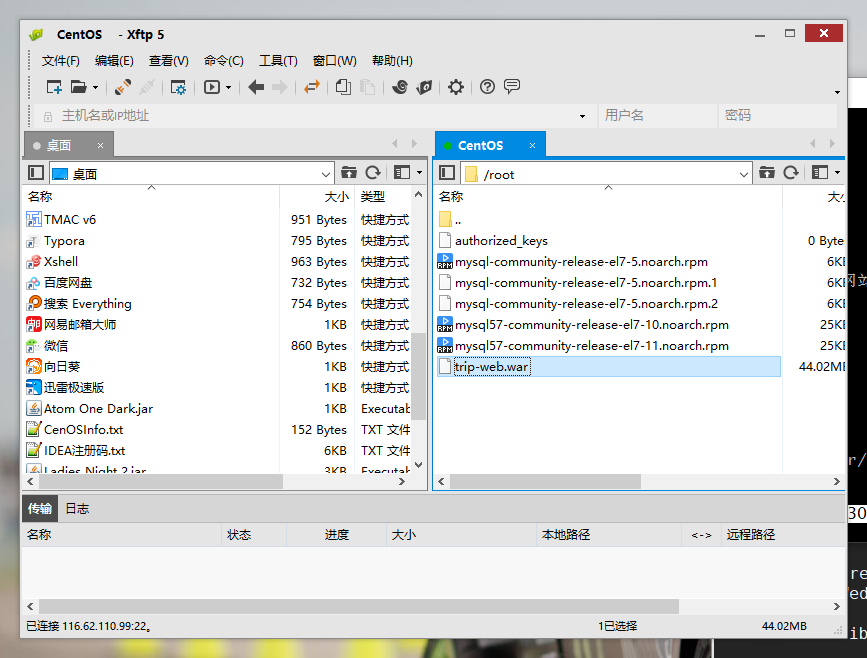Expand the Open folder dropdown arrow
867x658 pixels.
coord(96,87)
